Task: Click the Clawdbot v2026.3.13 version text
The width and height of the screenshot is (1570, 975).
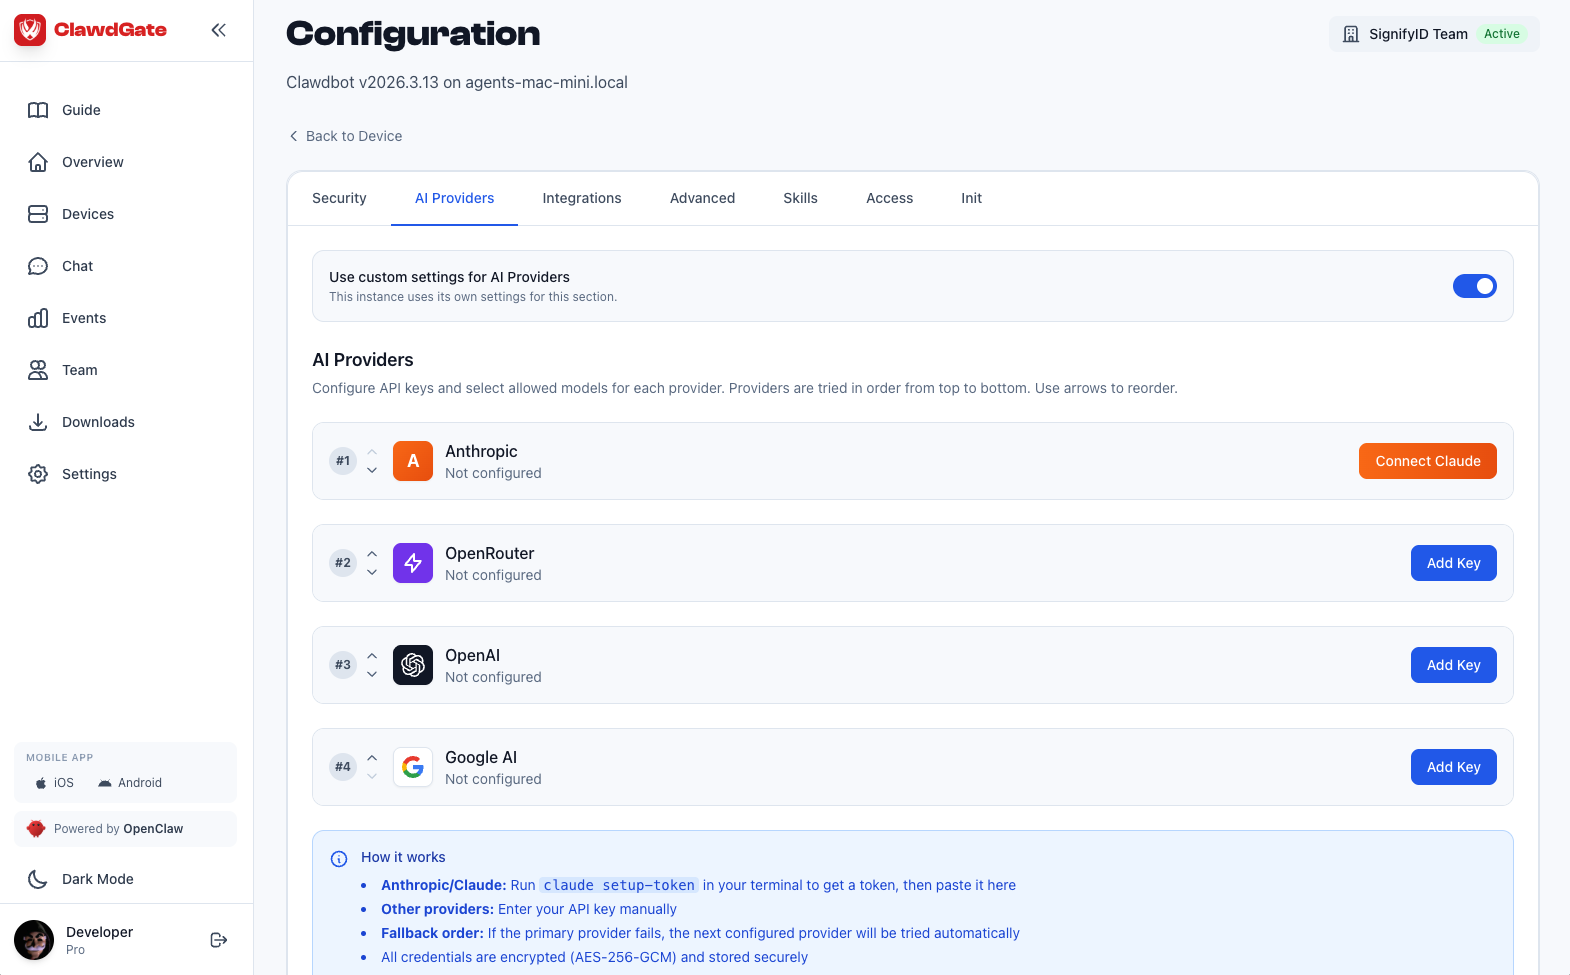Action: (x=457, y=82)
